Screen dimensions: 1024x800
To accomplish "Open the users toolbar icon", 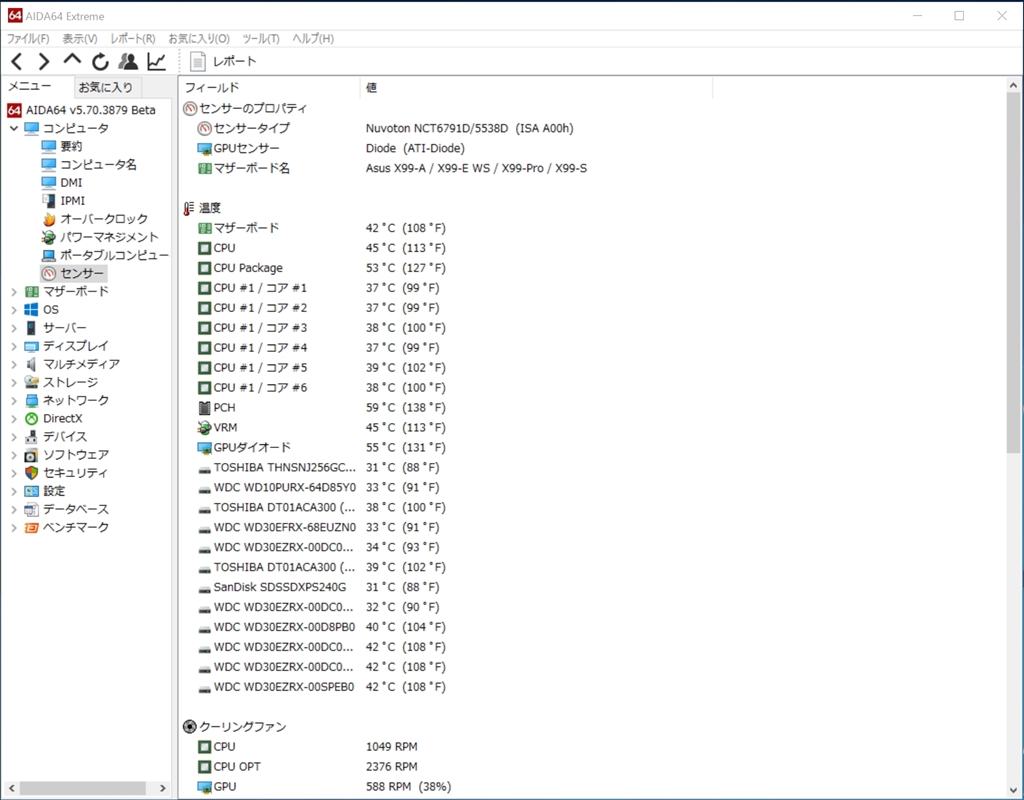I will (x=128, y=62).
